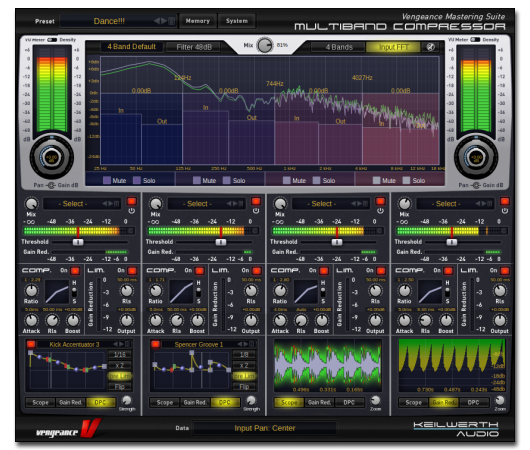
Task: Select previous DPC preset before Spencer Groove 1 arrows
Action: click(x=240, y=344)
